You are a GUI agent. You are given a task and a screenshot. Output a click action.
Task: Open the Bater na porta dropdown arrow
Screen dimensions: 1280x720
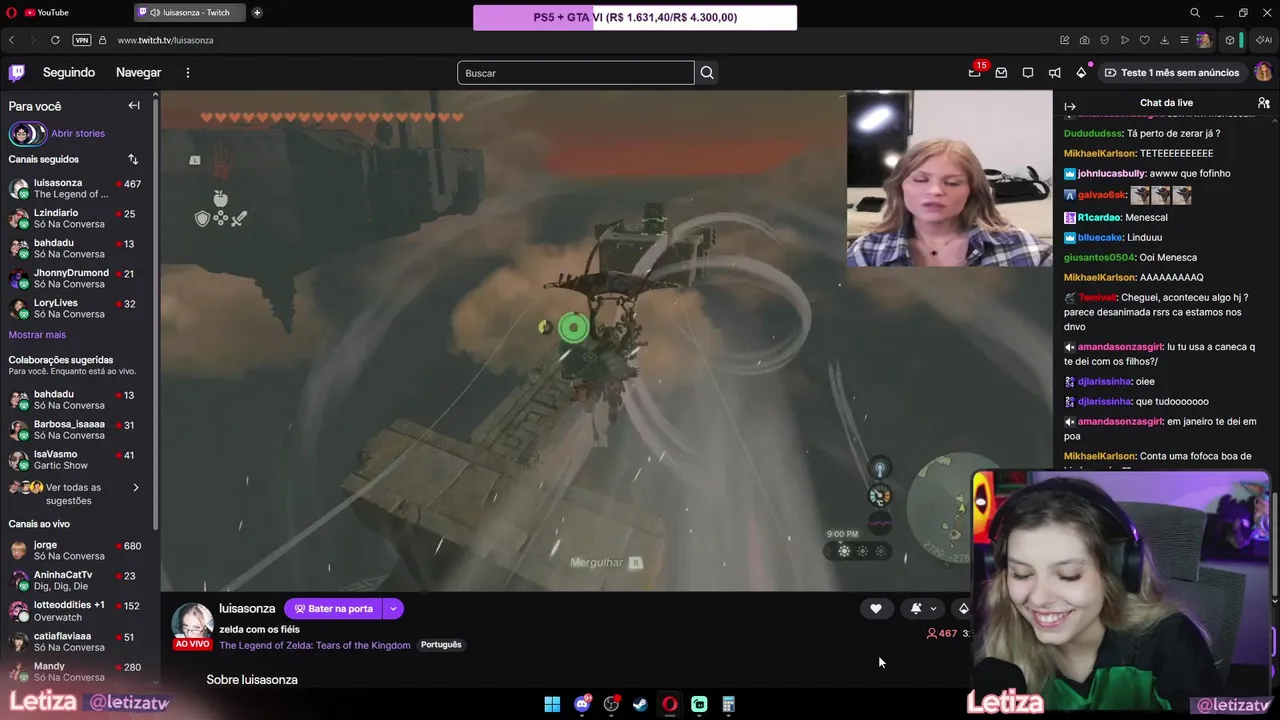pos(393,608)
